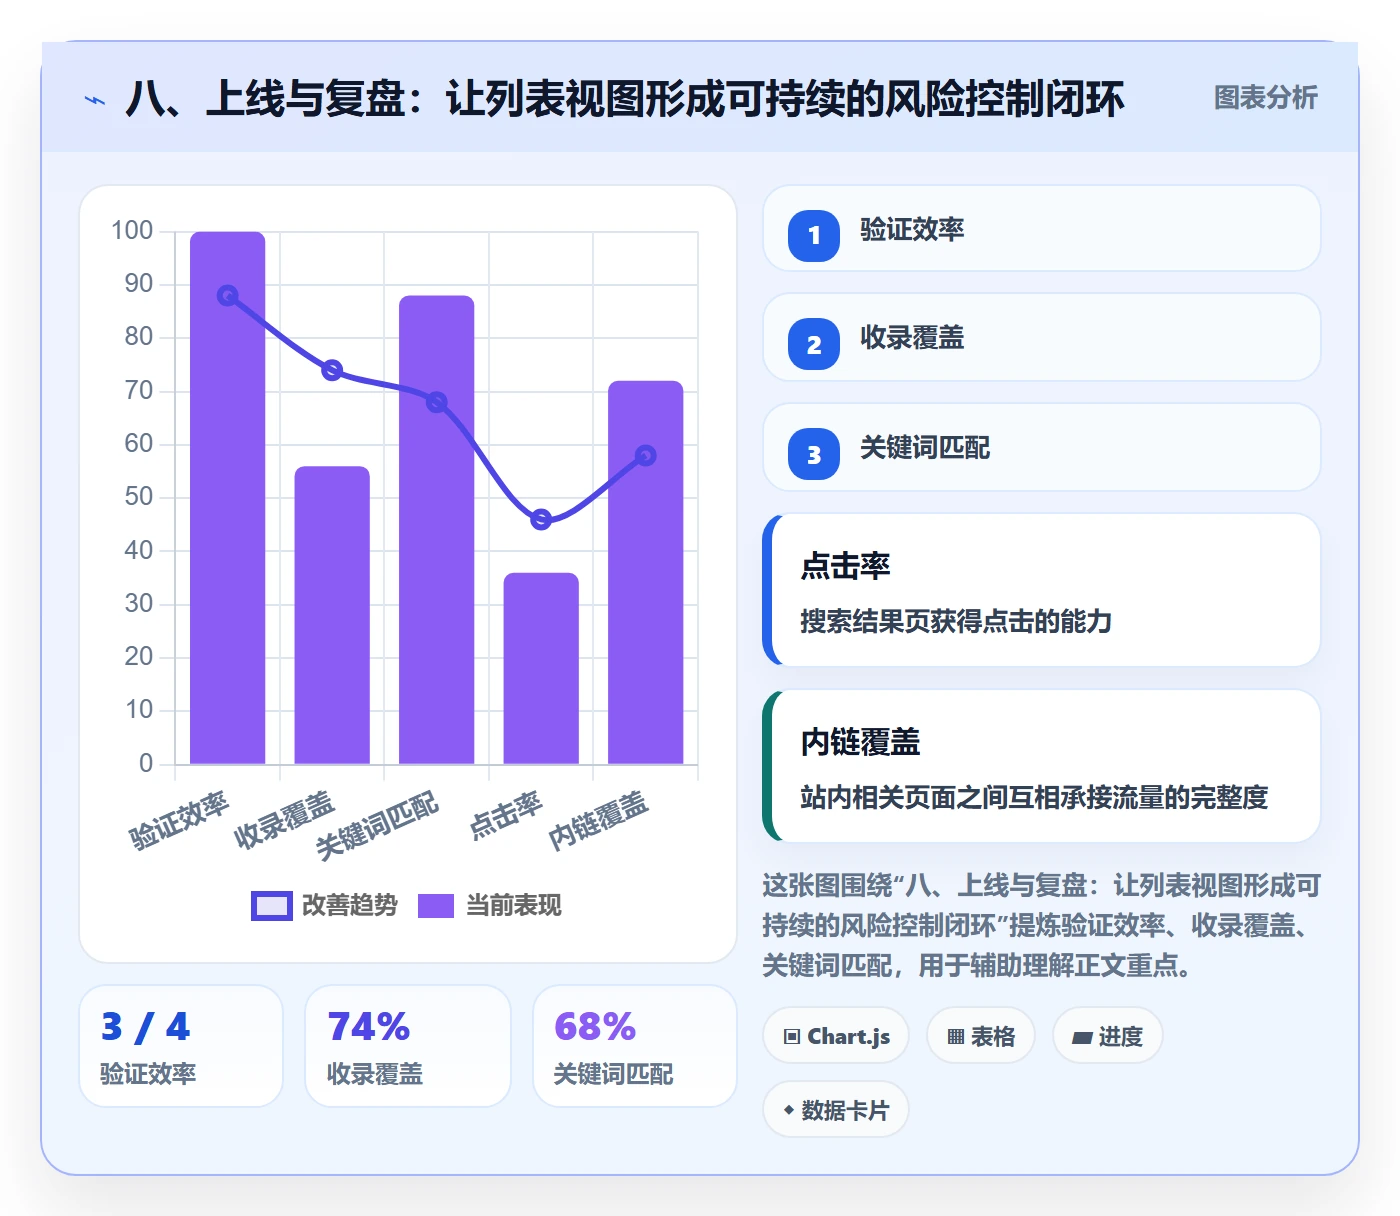This screenshot has width=1400, height=1216.
Task: Click the trend line point above 验证效率
Action: (228, 296)
